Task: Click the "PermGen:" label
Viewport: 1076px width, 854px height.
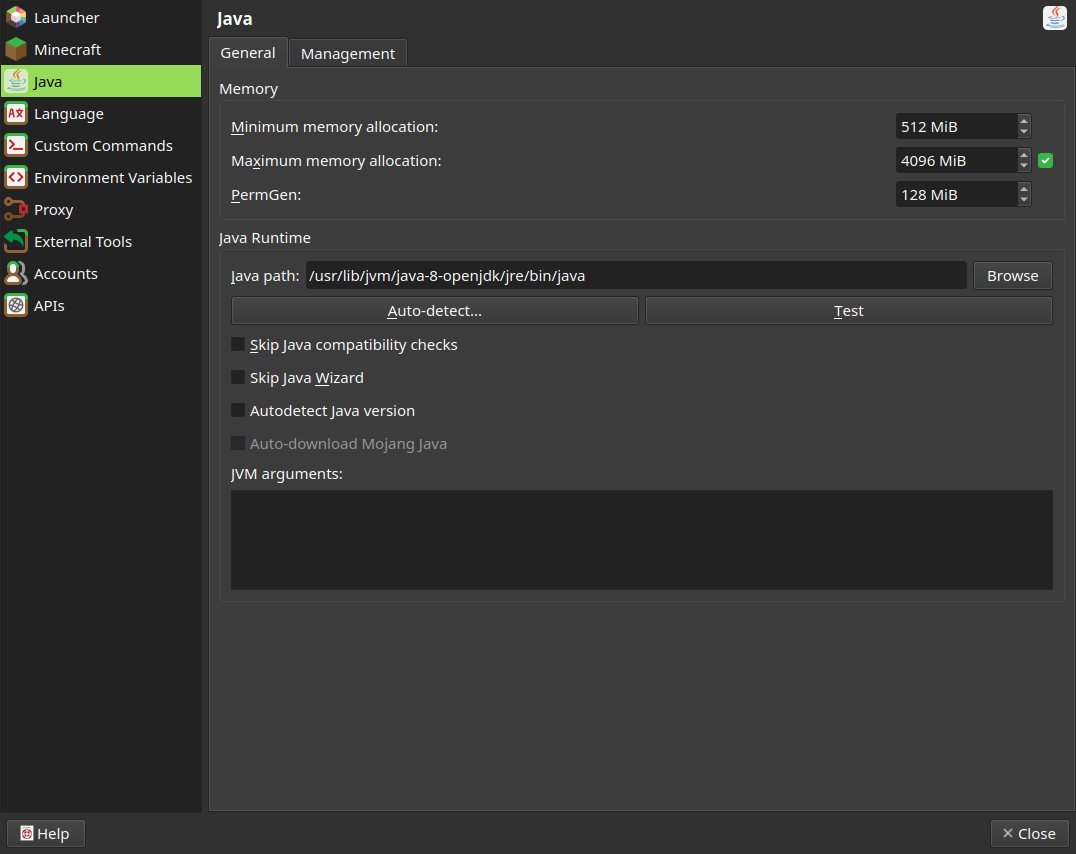Action: (266, 195)
